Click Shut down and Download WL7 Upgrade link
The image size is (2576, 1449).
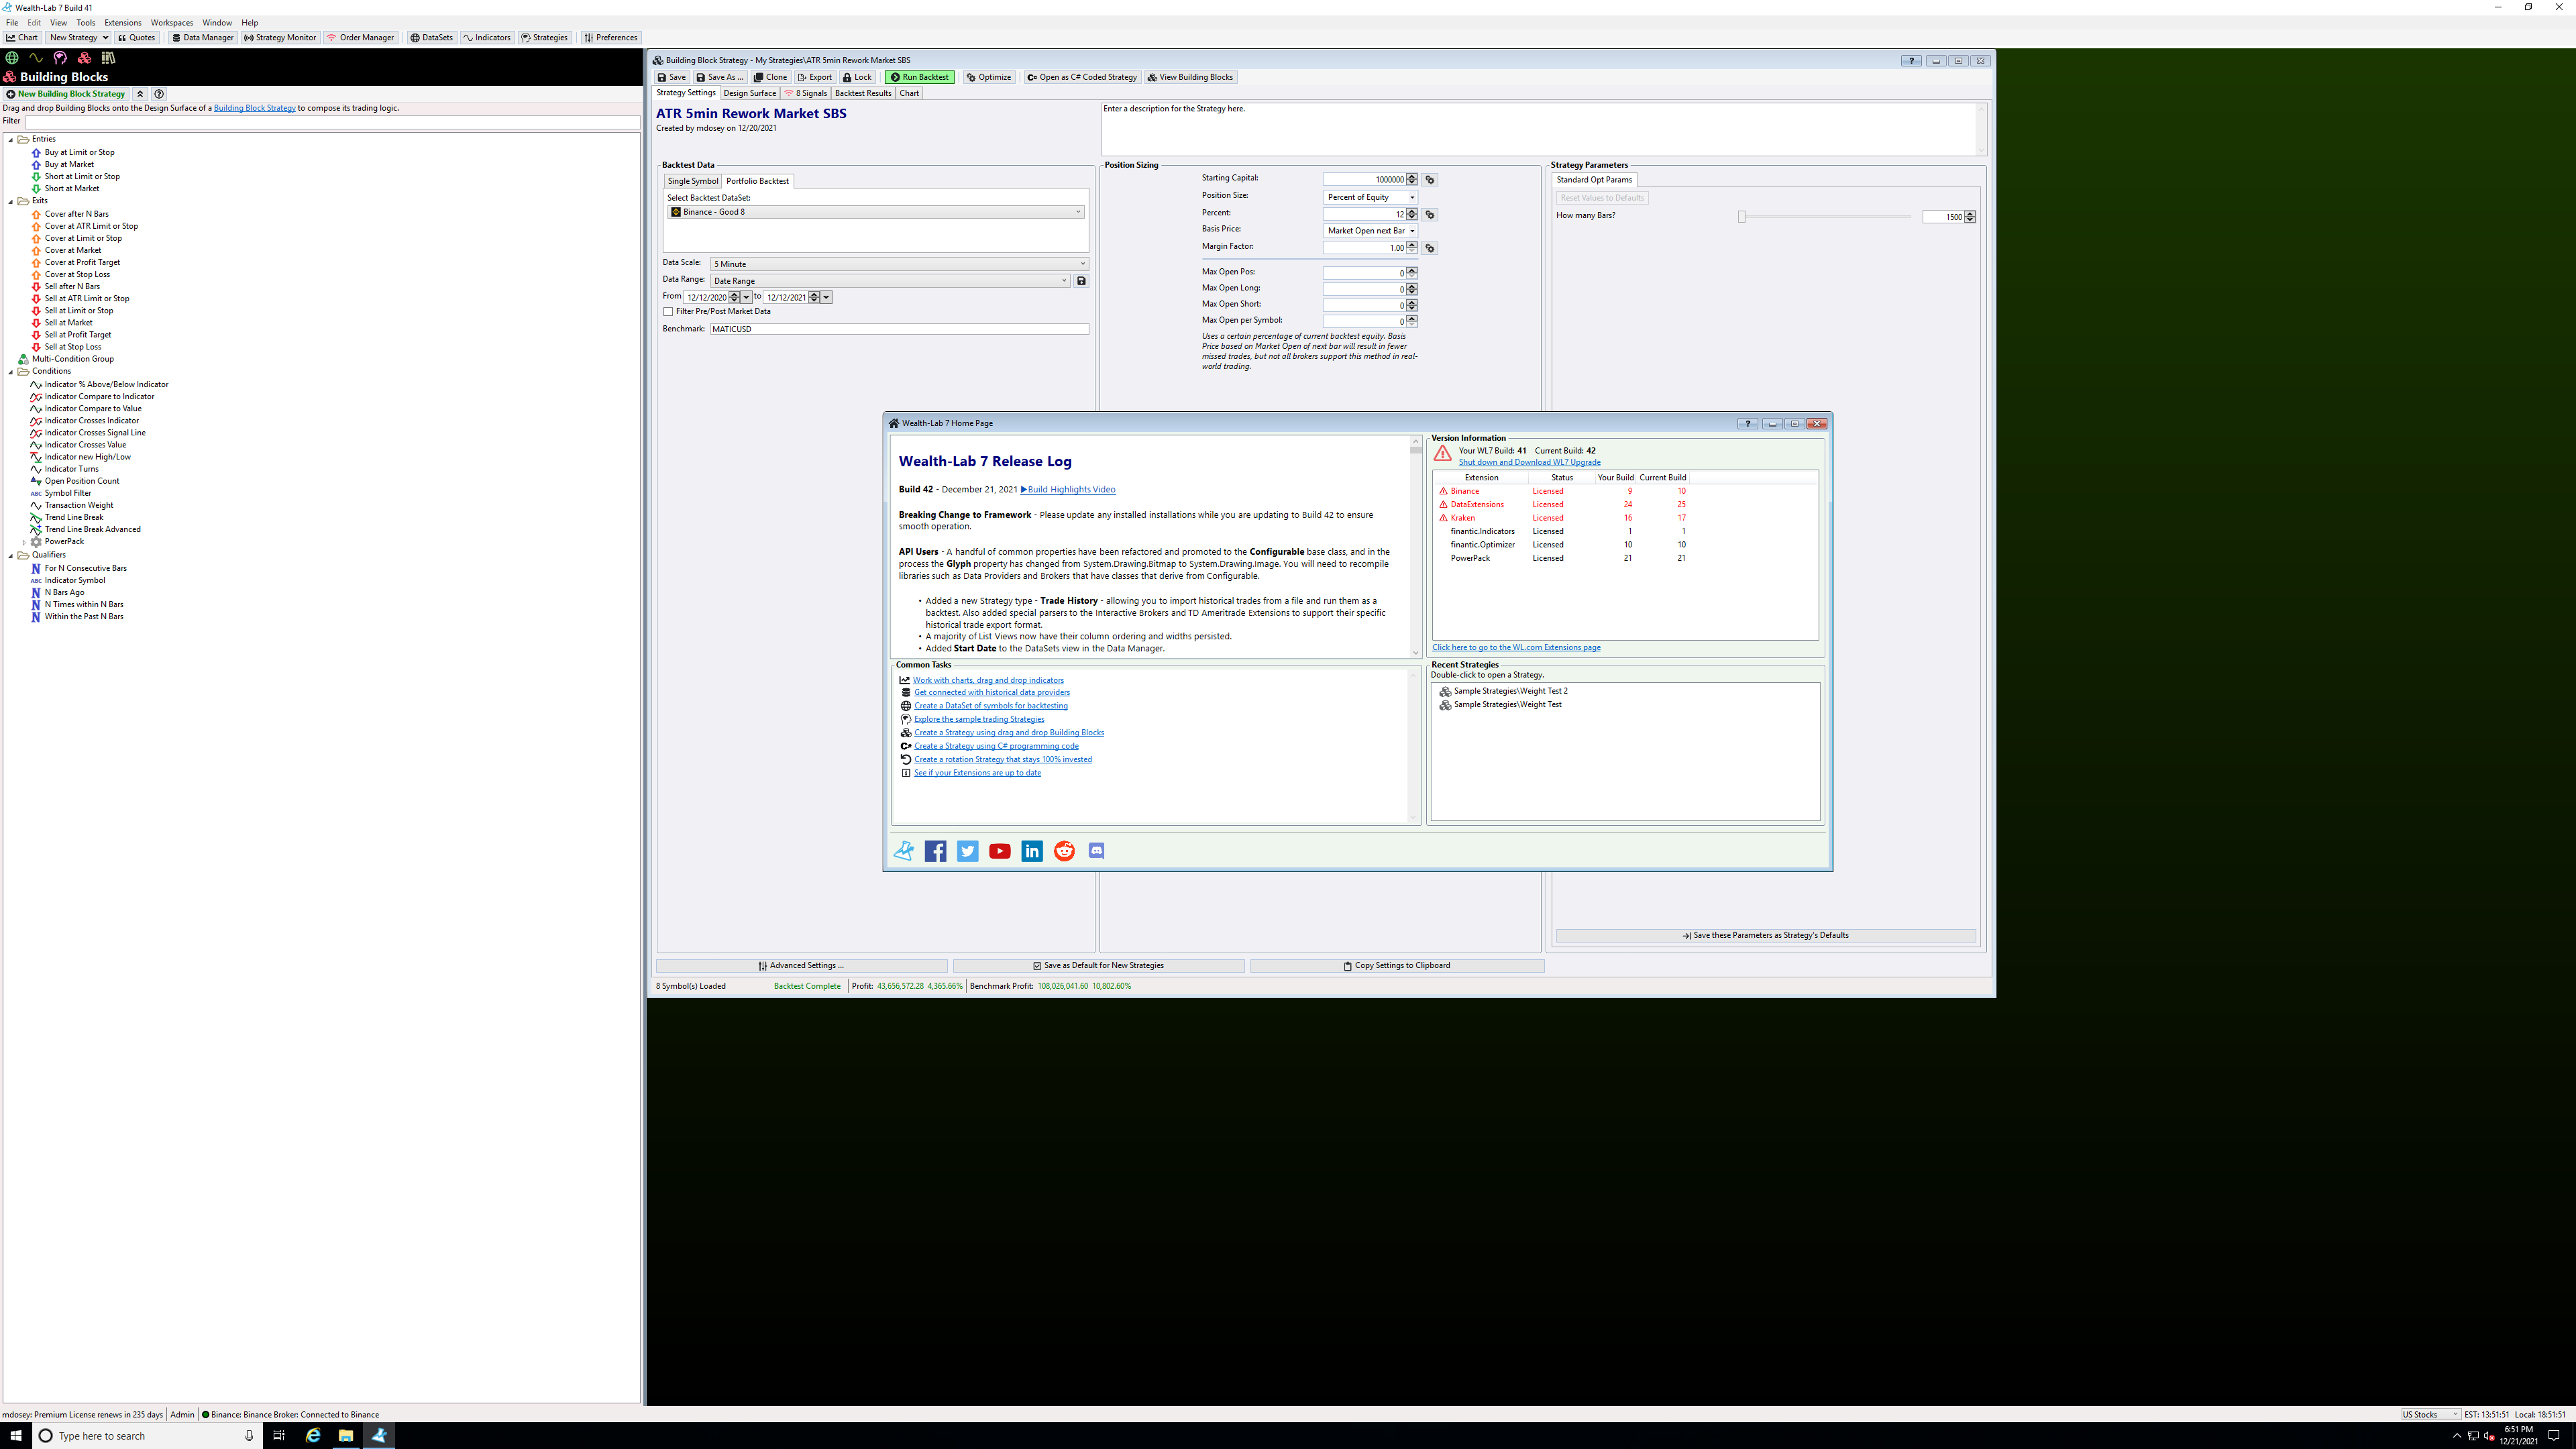pyautogui.click(x=1529, y=462)
